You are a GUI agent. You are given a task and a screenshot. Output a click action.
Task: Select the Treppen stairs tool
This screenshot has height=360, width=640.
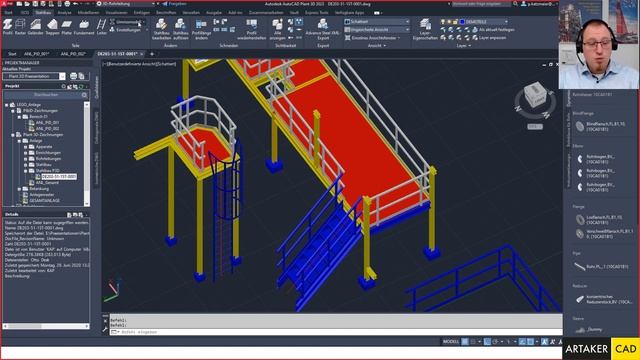(x=52, y=27)
